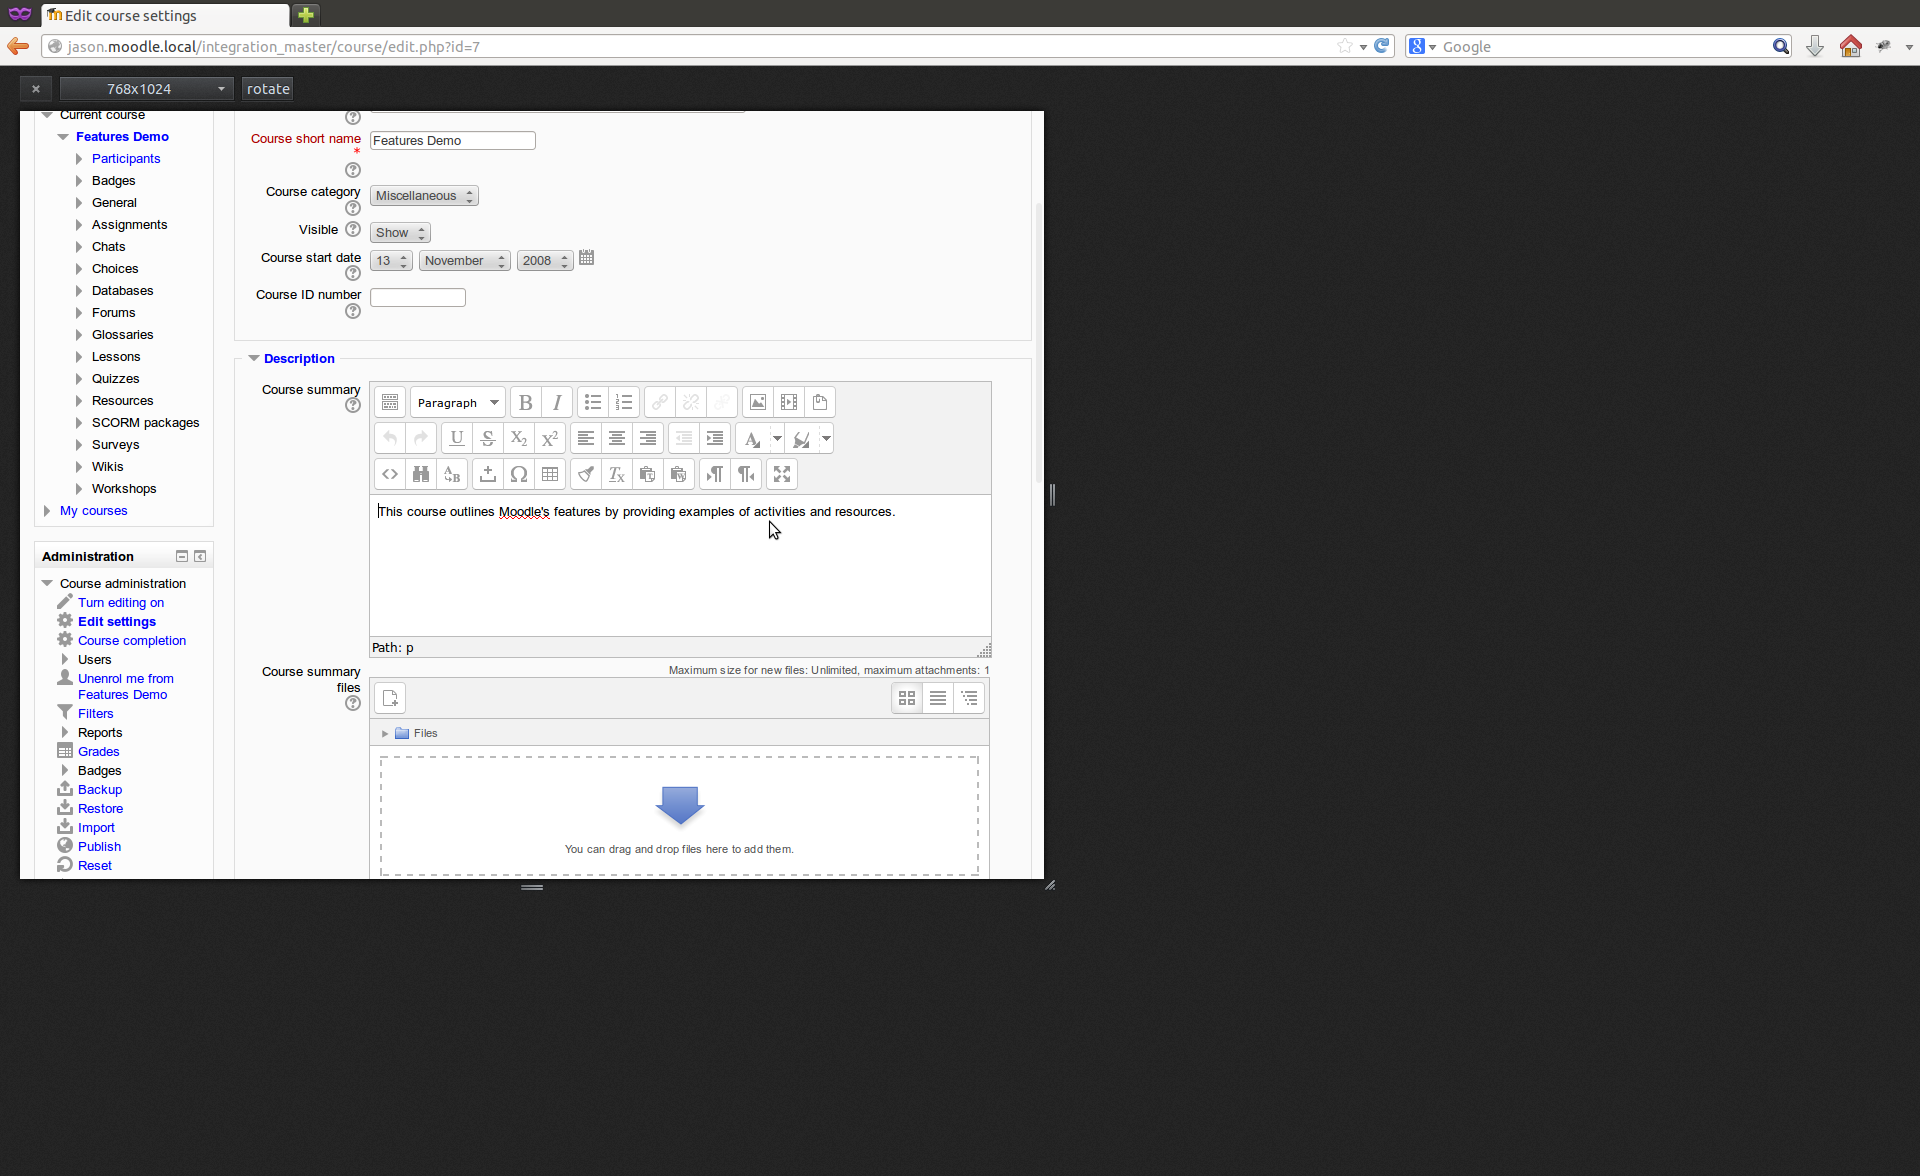Open the Visible Show dropdown
Screen dimensions: 1920x1176
(400, 233)
